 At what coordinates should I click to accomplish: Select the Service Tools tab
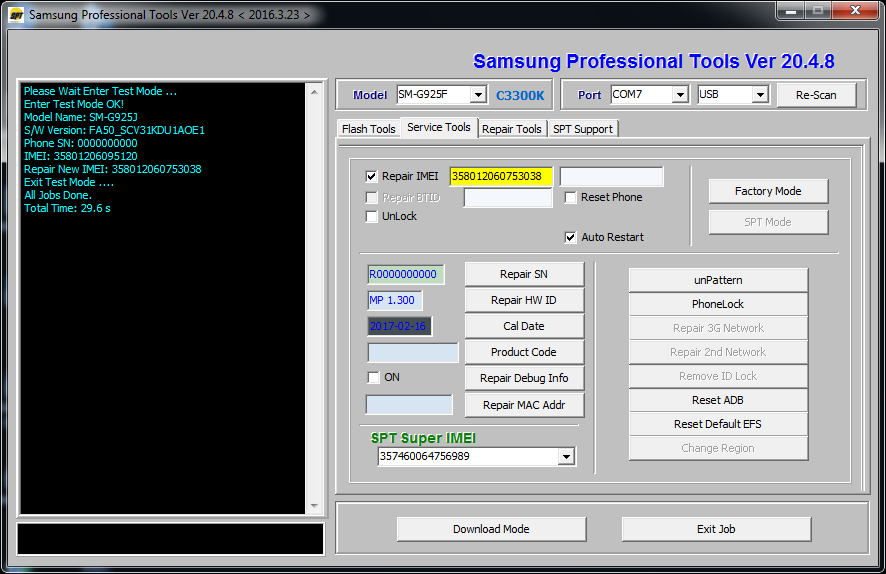tap(439, 128)
